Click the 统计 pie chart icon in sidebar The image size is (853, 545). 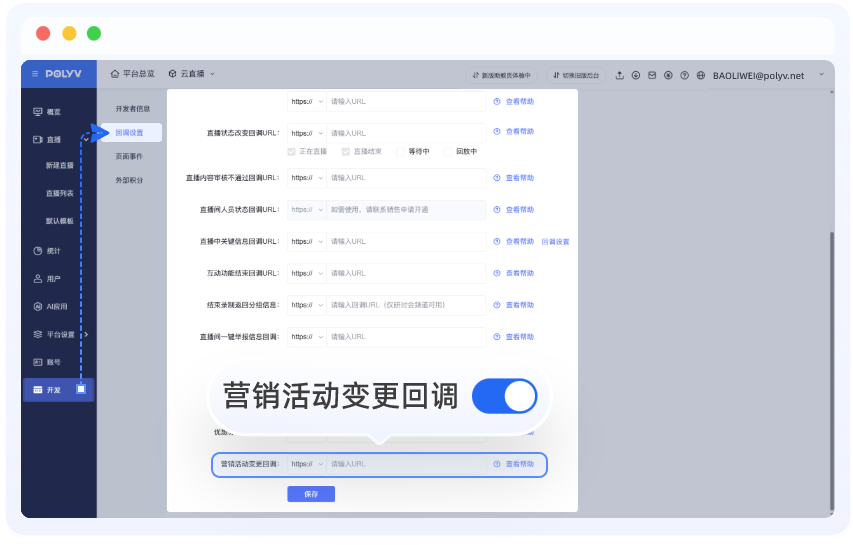pos(38,251)
